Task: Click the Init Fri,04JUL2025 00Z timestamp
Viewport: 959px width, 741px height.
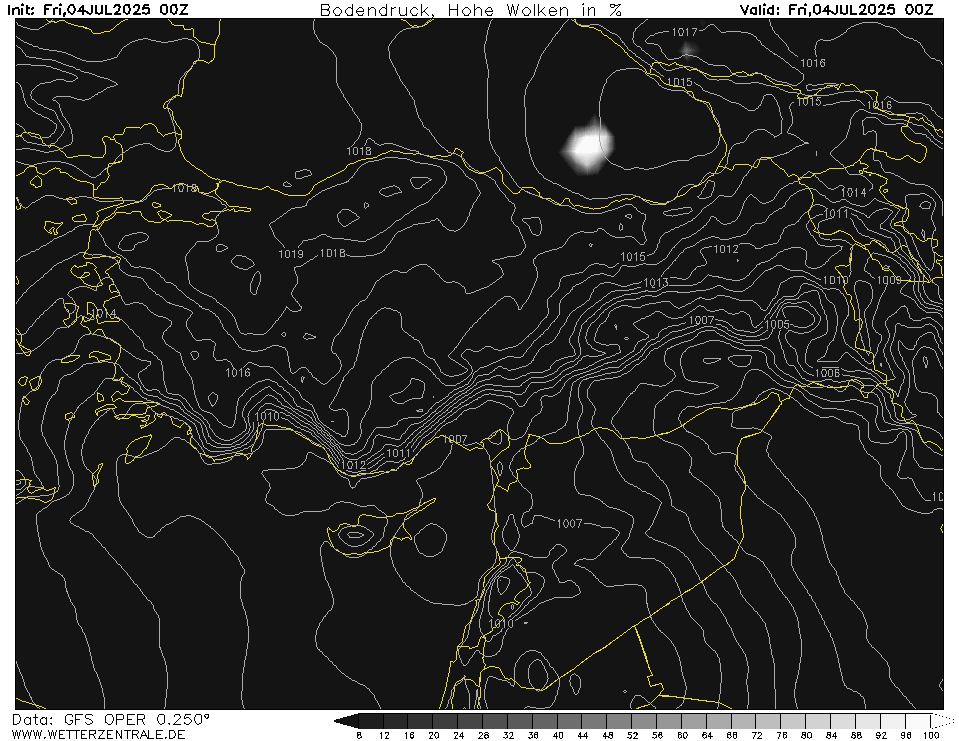Action: (98, 9)
